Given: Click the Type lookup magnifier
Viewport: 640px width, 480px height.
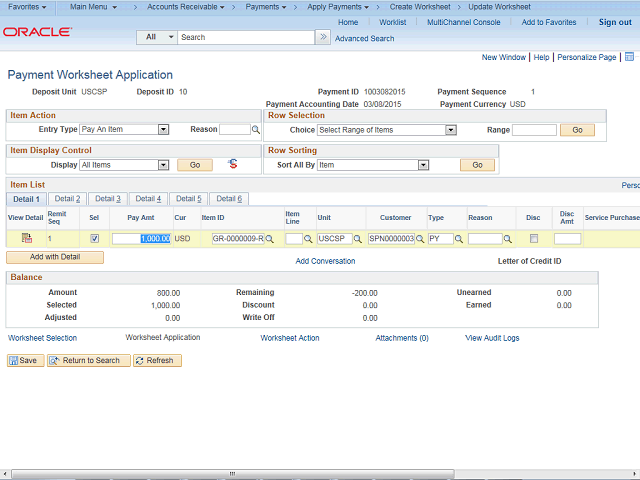Looking at the screenshot, I should click(460, 239).
